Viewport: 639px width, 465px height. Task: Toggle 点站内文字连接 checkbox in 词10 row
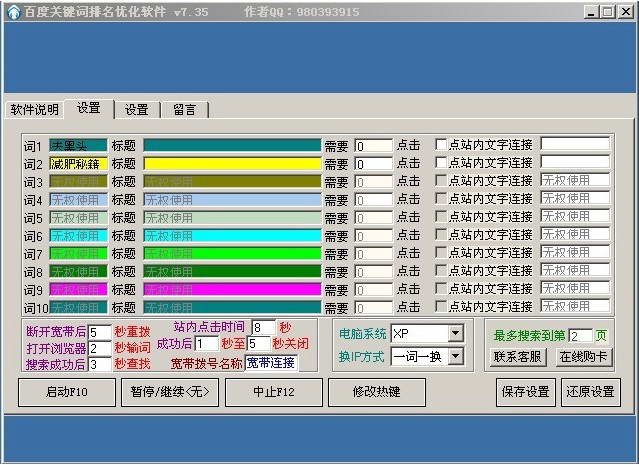[x=441, y=306]
